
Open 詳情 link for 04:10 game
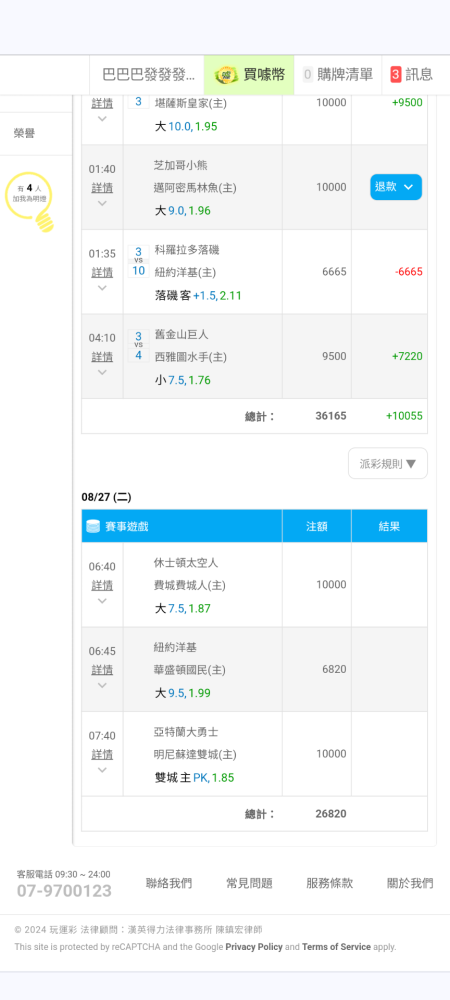pos(102,357)
